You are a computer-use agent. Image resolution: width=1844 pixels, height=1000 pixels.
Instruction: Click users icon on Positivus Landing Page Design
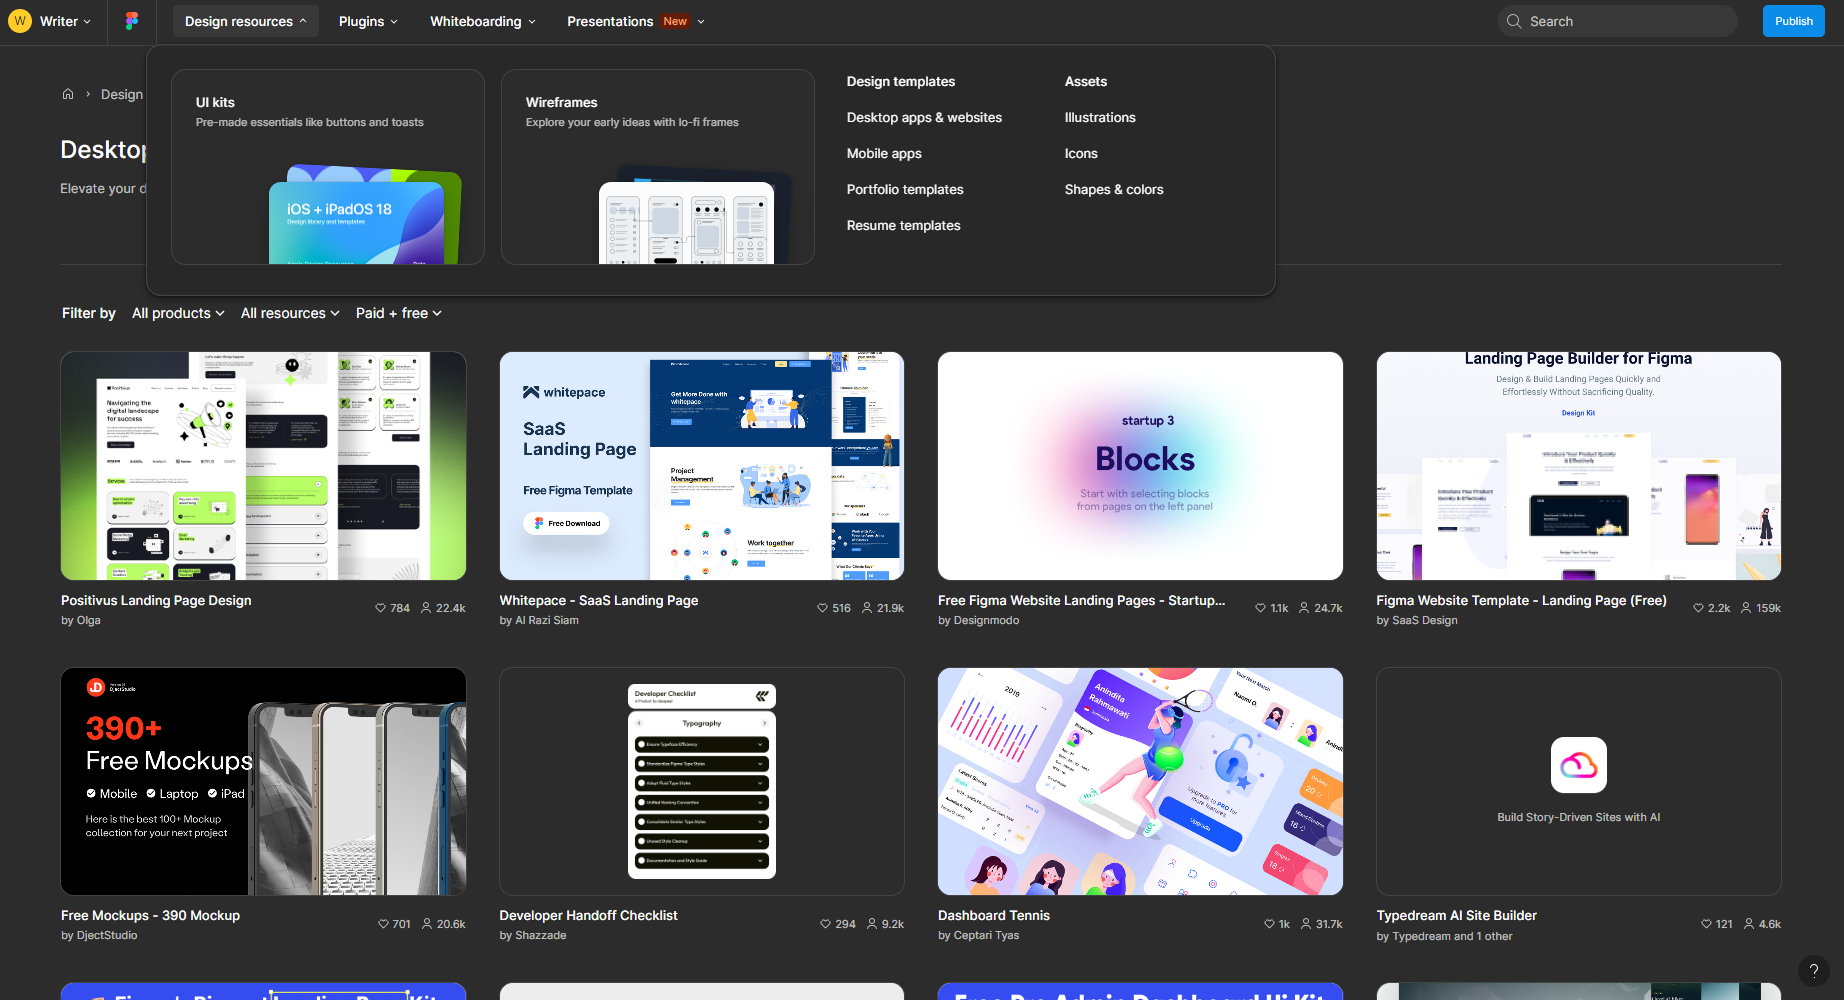pyautogui.click(x=426, y=608)
